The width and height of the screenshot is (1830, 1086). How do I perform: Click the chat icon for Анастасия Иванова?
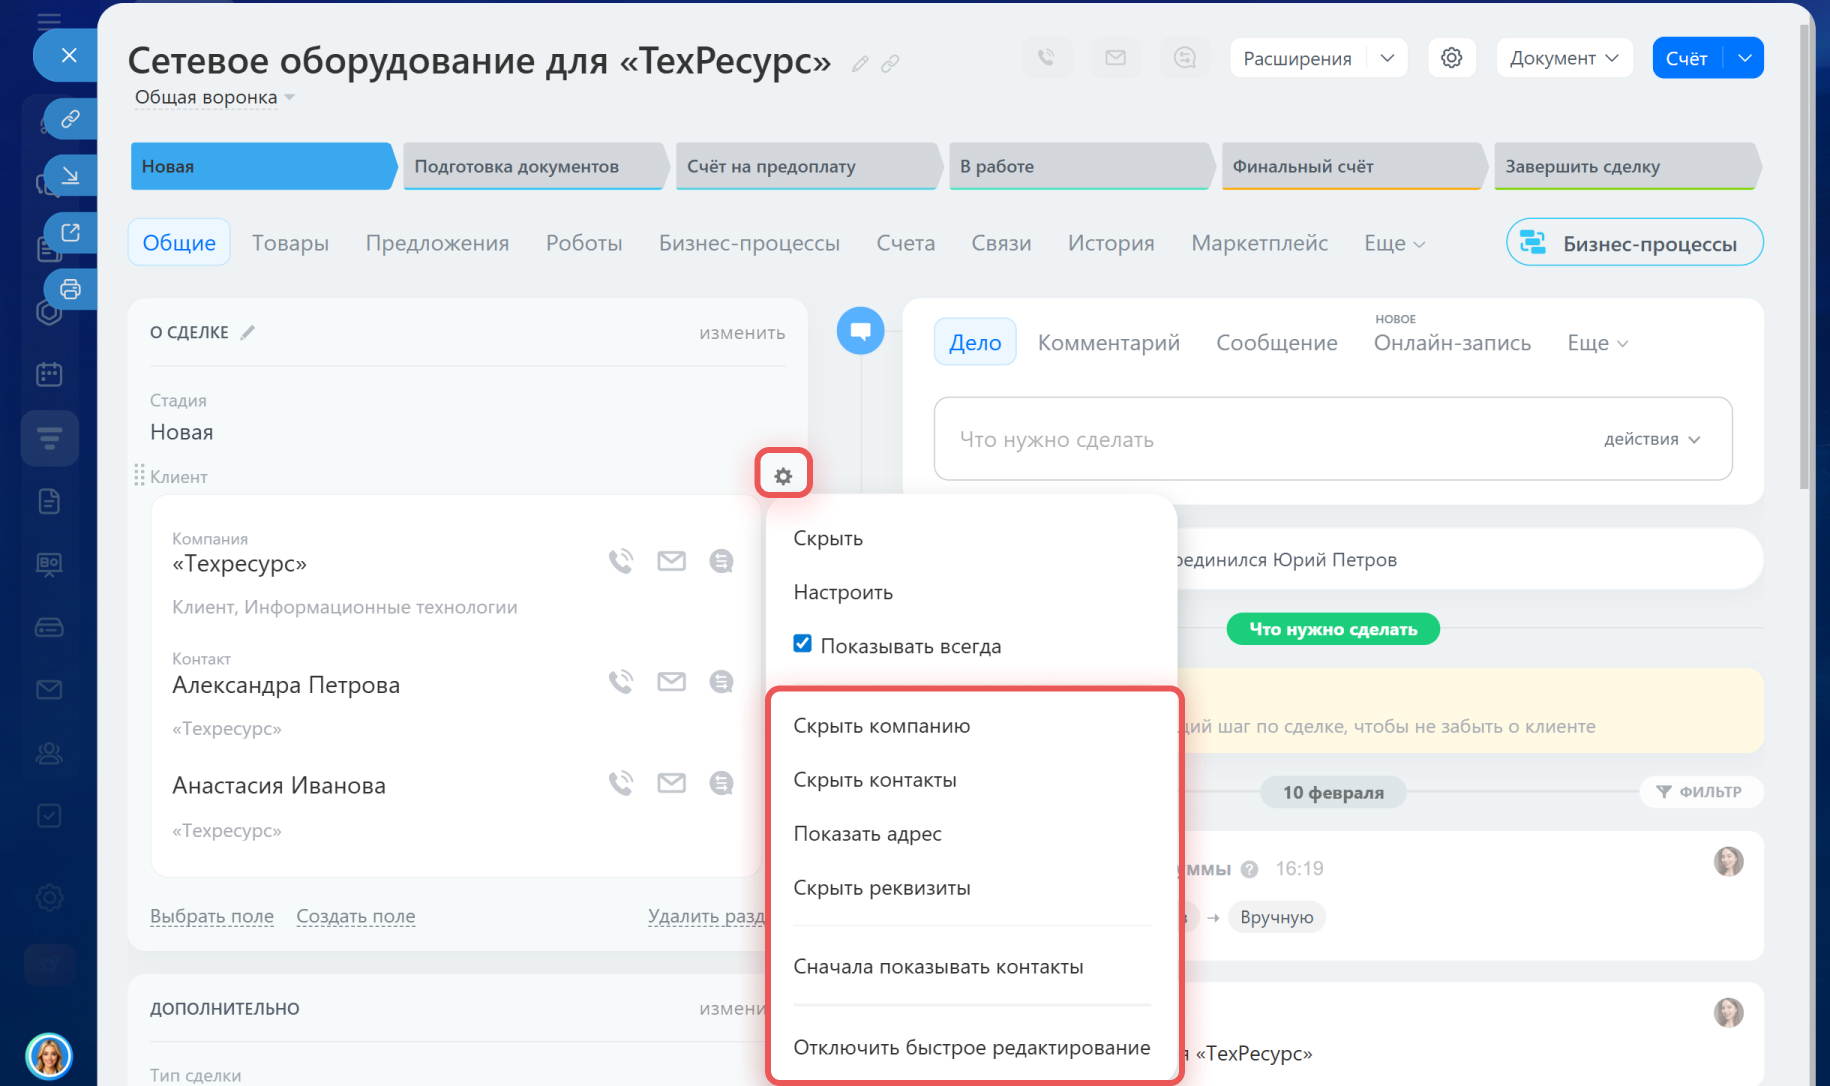[721, 783]
